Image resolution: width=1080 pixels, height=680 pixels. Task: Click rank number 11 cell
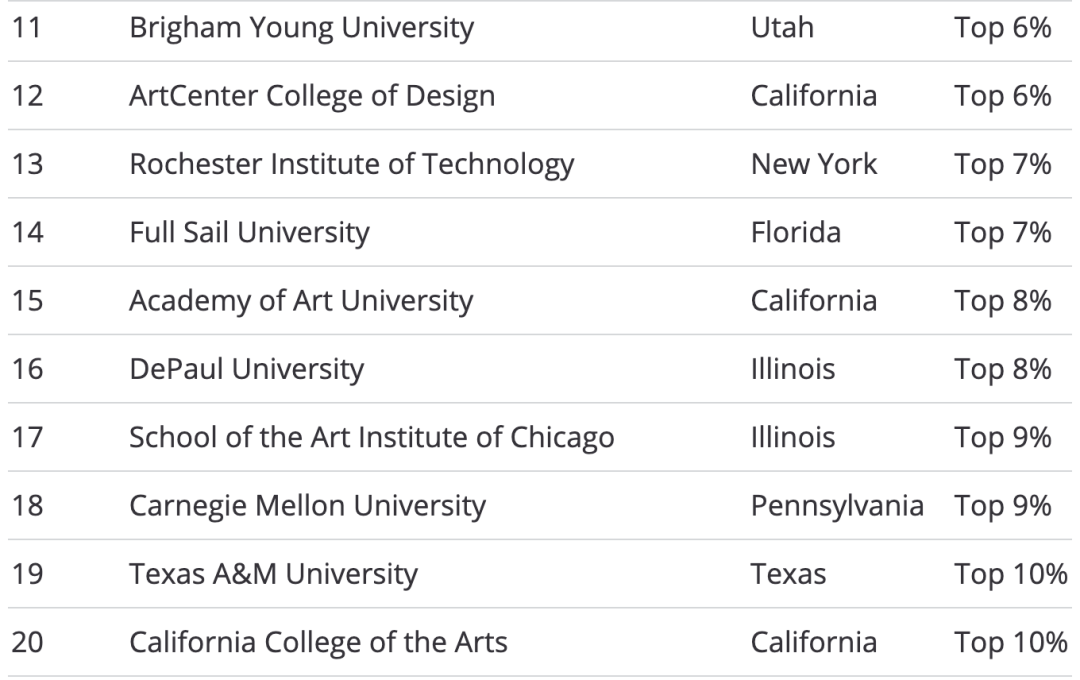(27, 28)
